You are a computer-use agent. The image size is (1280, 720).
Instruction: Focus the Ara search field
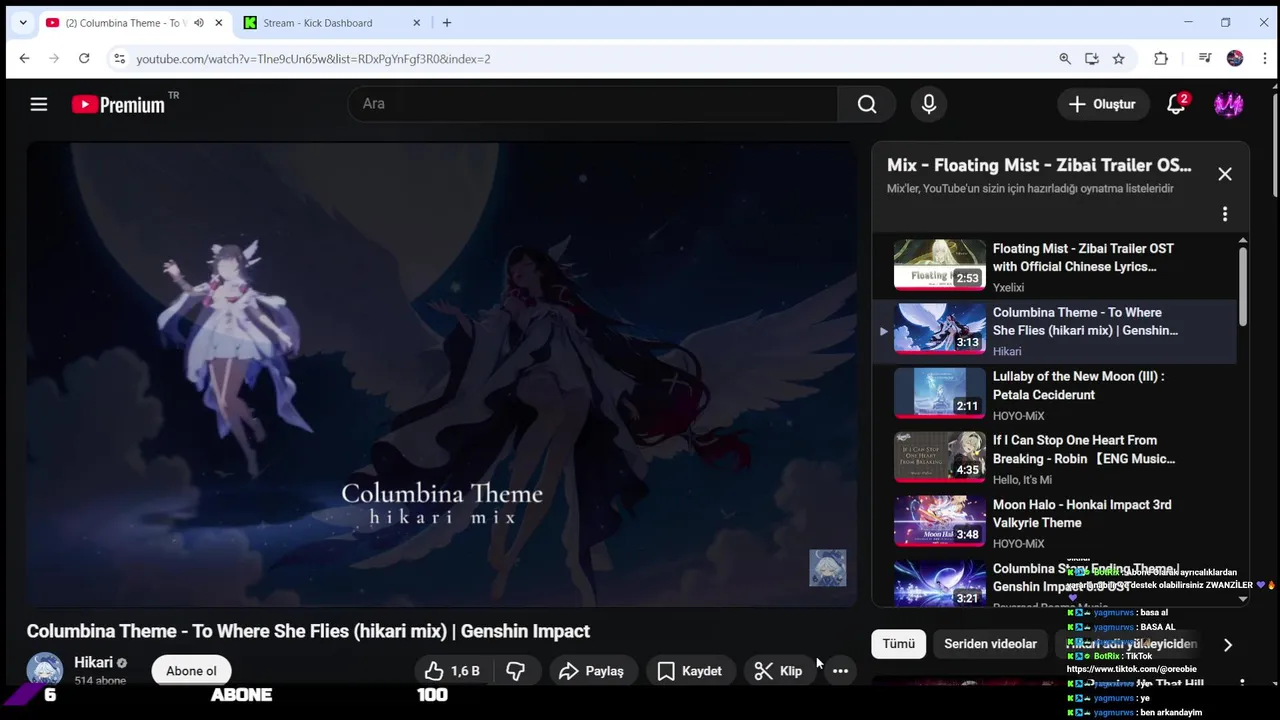(x=592, y=104)
